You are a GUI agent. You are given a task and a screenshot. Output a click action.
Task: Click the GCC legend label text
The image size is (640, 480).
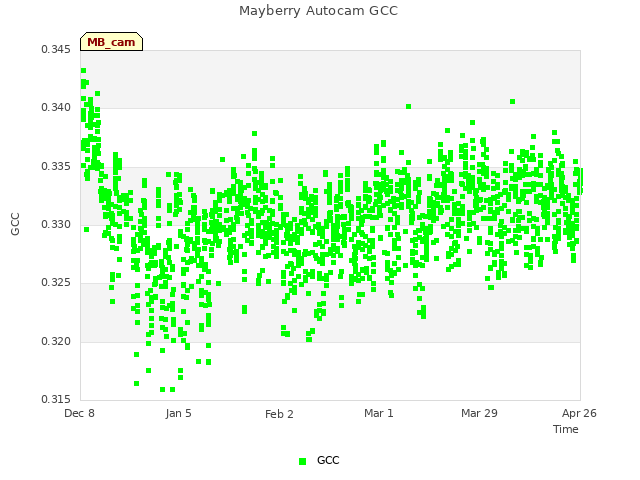[x=328, y=460]
